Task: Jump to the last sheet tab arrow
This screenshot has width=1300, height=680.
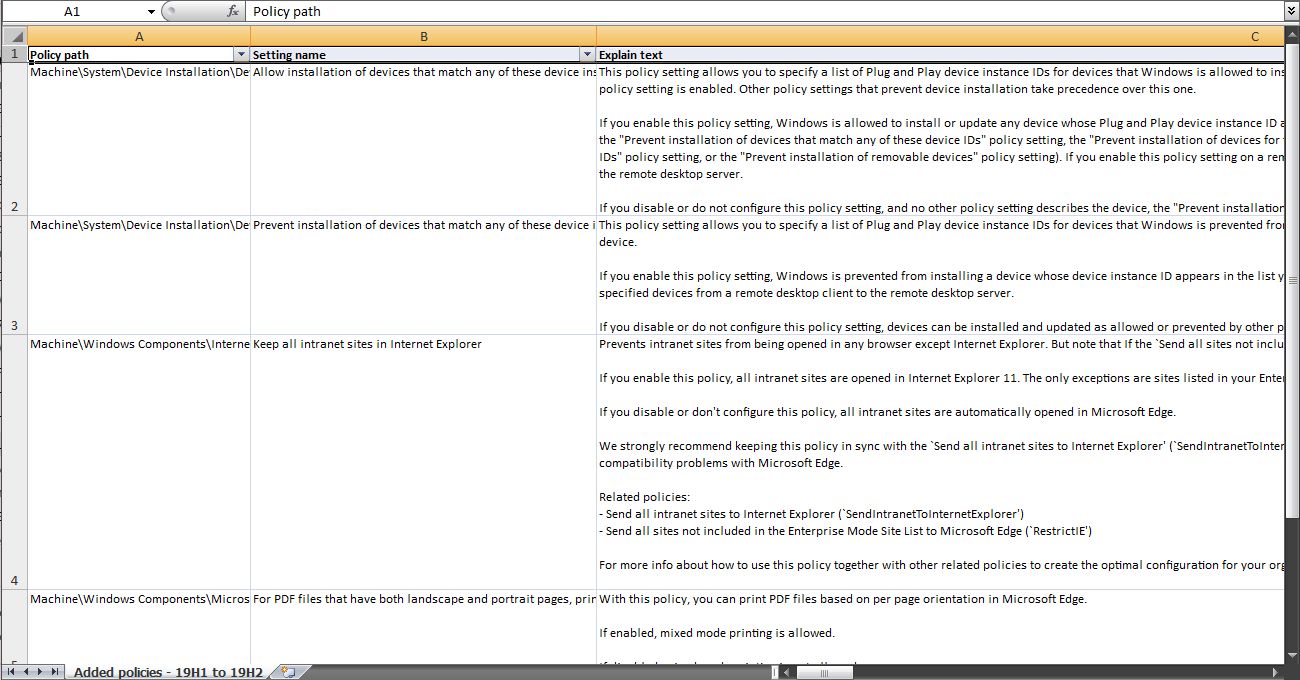Action: tap(54, 672)
